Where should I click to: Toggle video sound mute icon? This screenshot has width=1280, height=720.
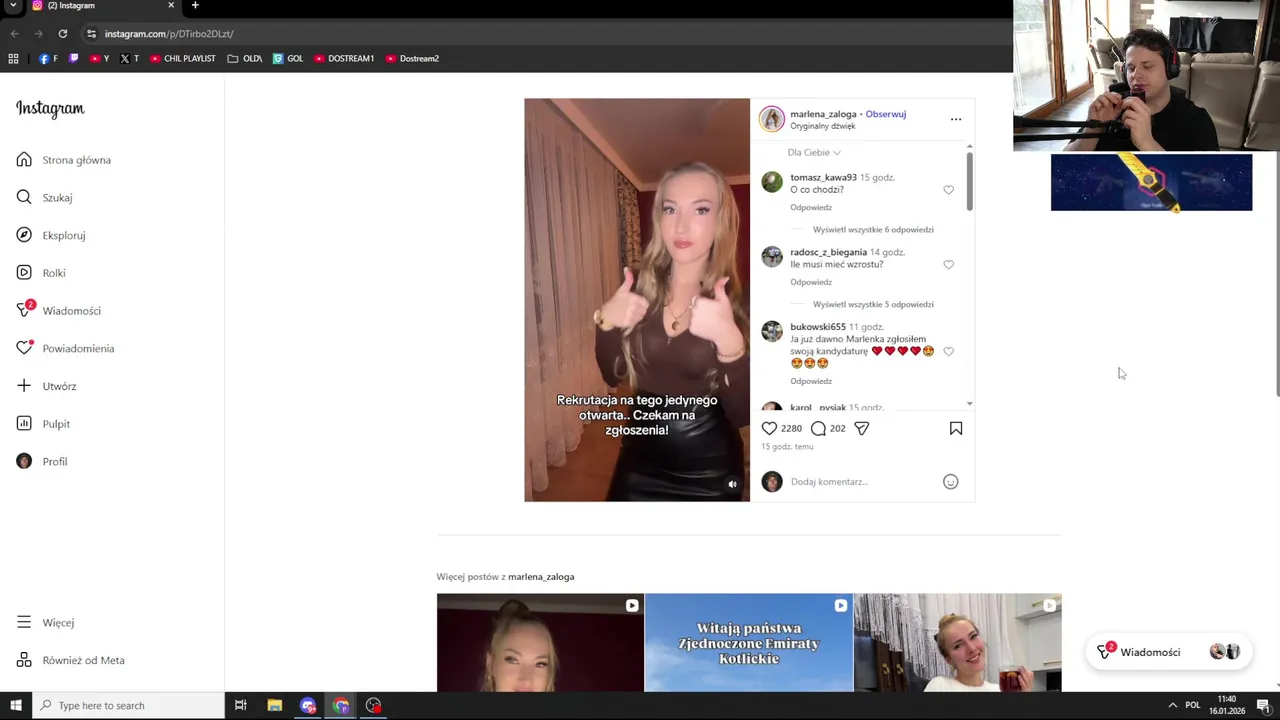click(x=732, y=484)
